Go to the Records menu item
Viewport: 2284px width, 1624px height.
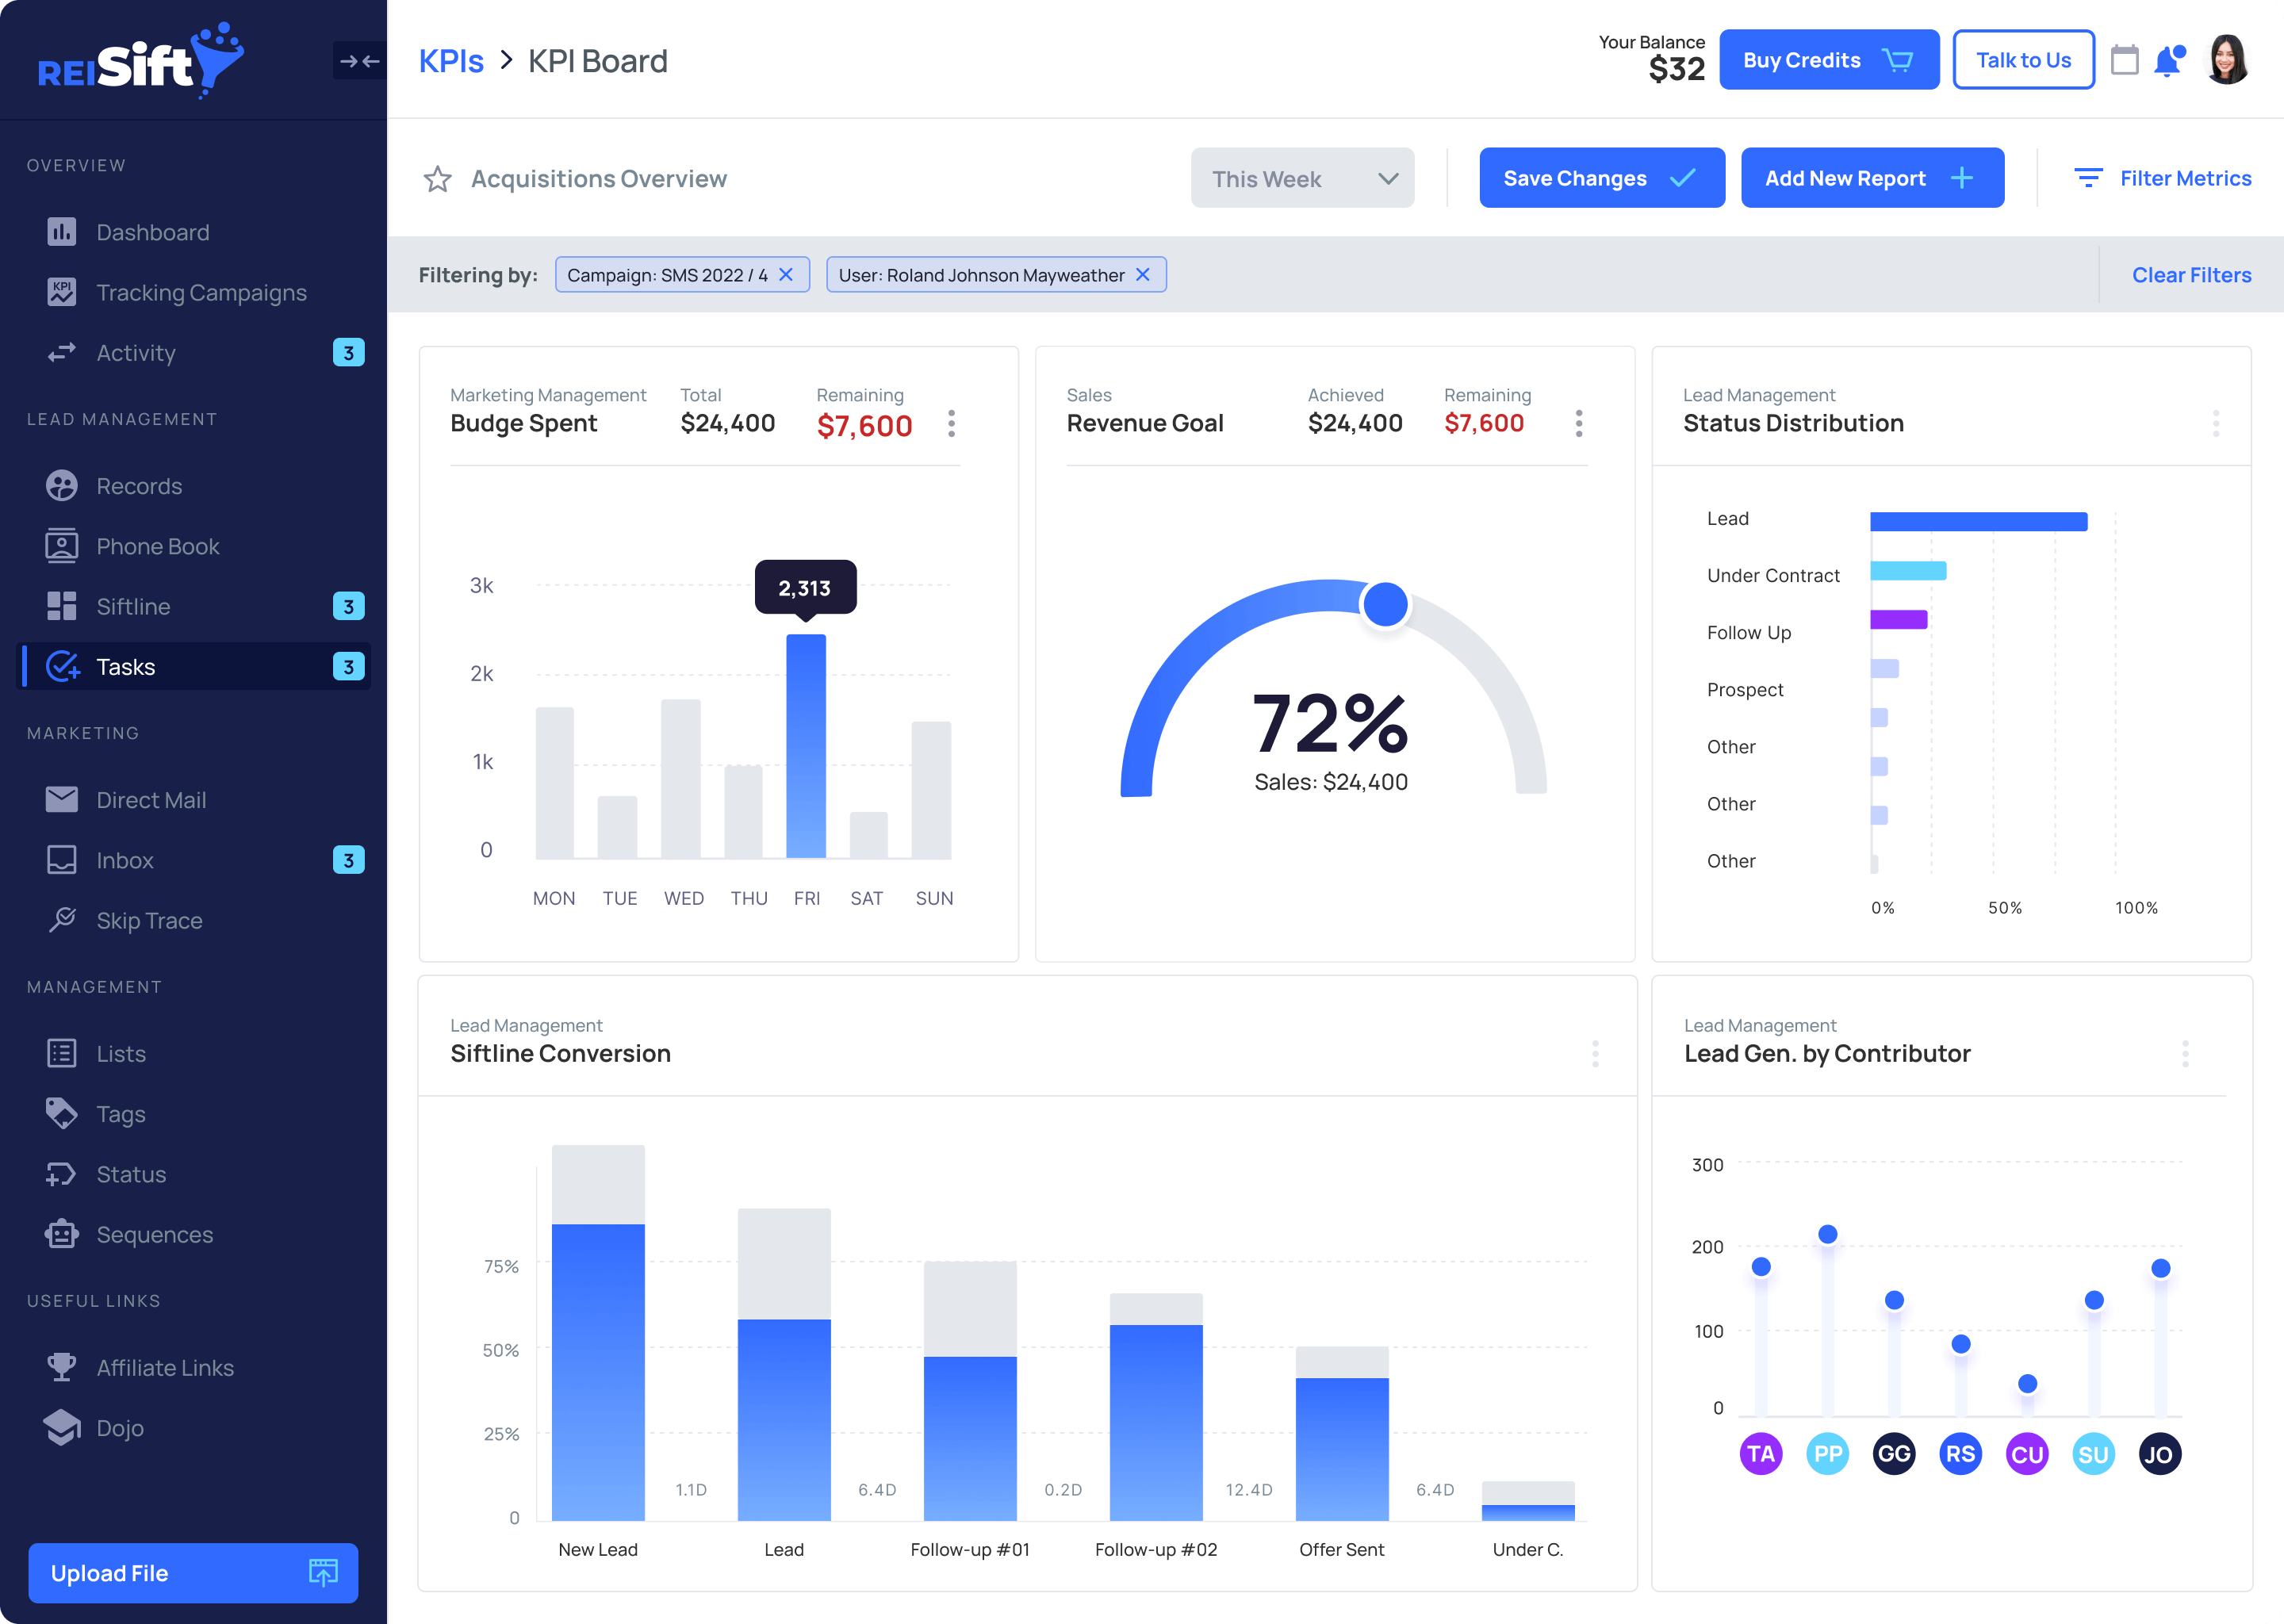coord(138,486)
